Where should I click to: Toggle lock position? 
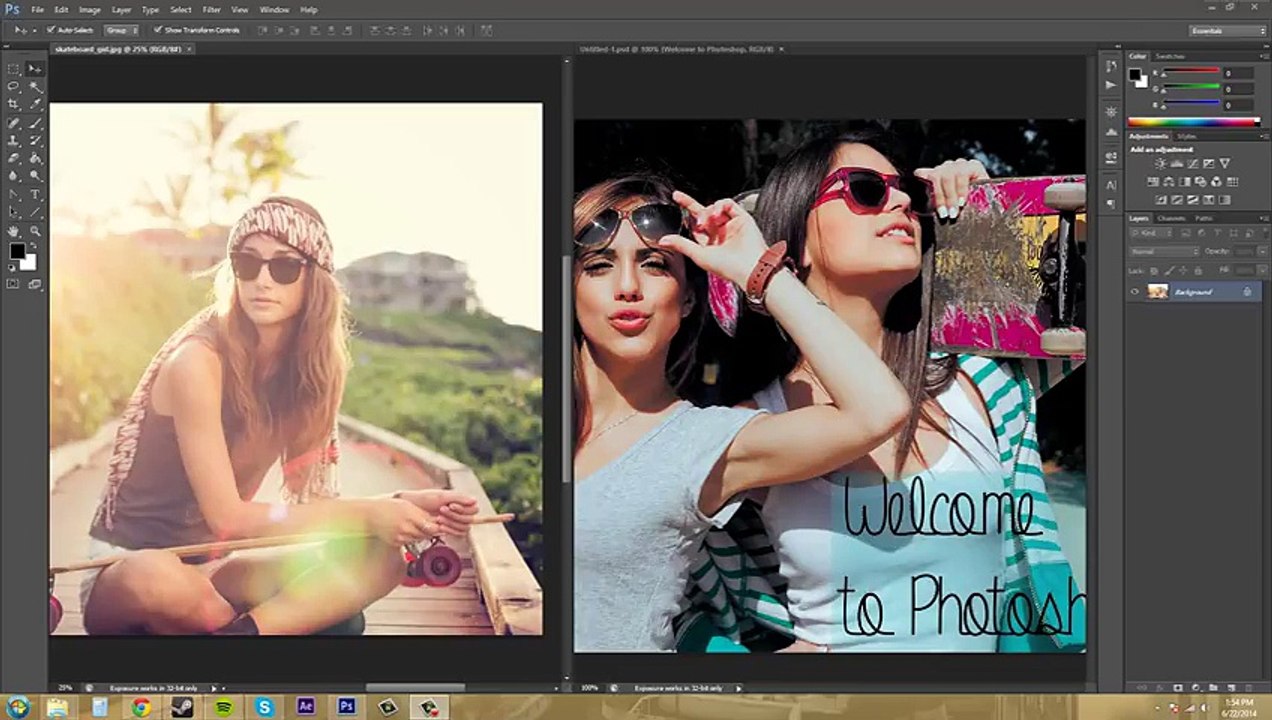[1183, 271]
